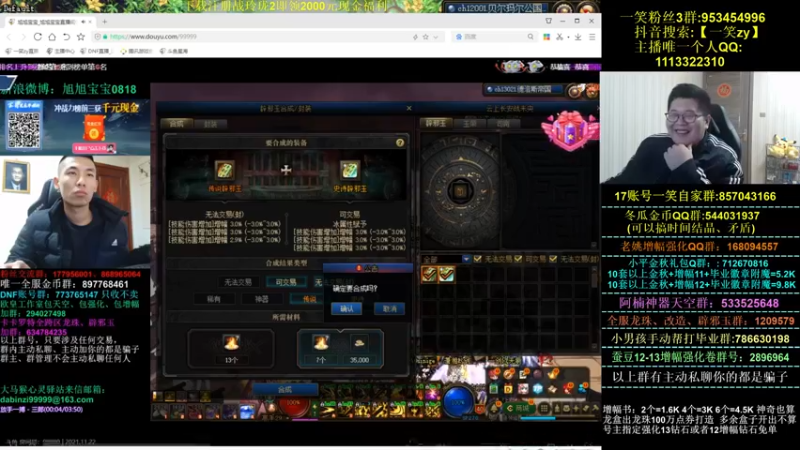Click the blue MP orb
Screen dimensions: 800x450
pos(458,402)
